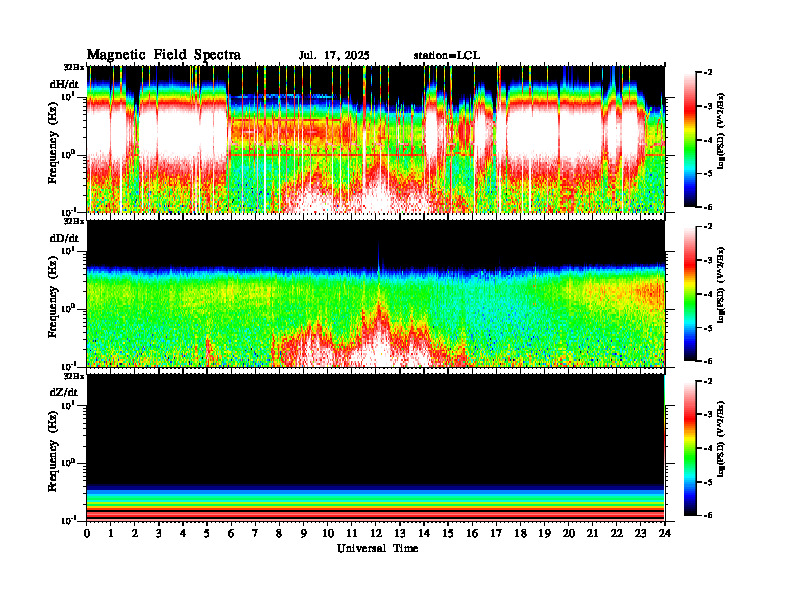792x612 pixels.
Task: Click the "6" hour tick label
Action: 231,533
